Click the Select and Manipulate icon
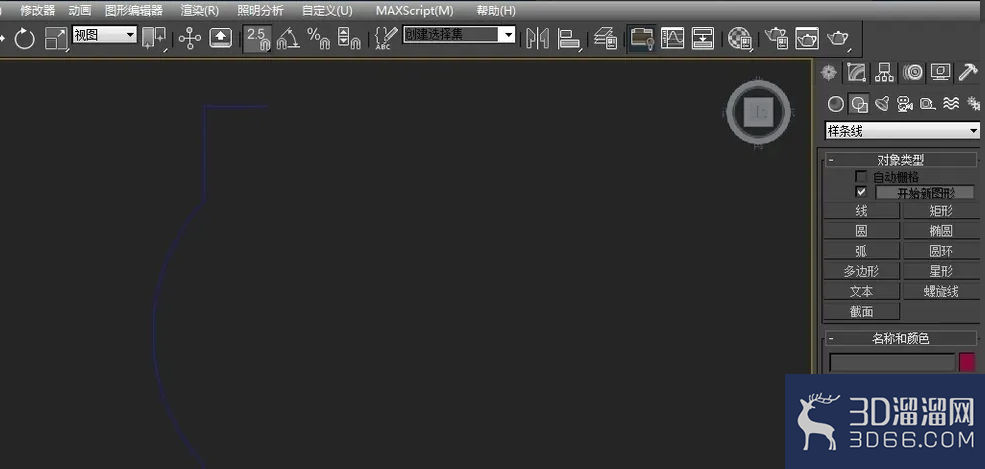 (x=189, y=38)
